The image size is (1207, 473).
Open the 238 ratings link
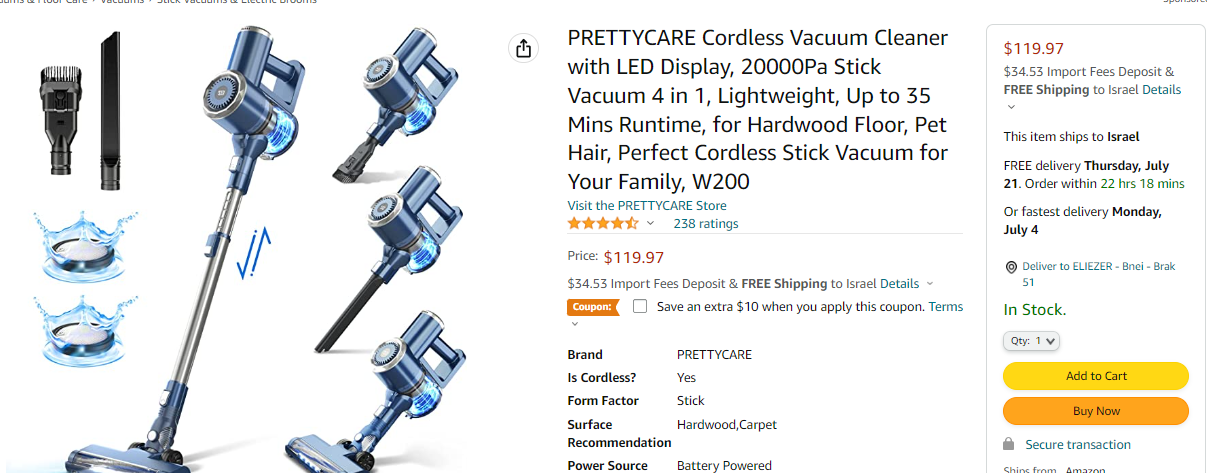click(705, 224)
